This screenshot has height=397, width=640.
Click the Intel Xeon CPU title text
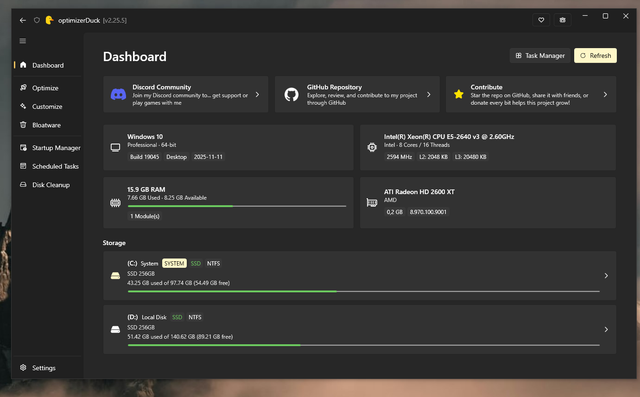click(x=449, y=137)
